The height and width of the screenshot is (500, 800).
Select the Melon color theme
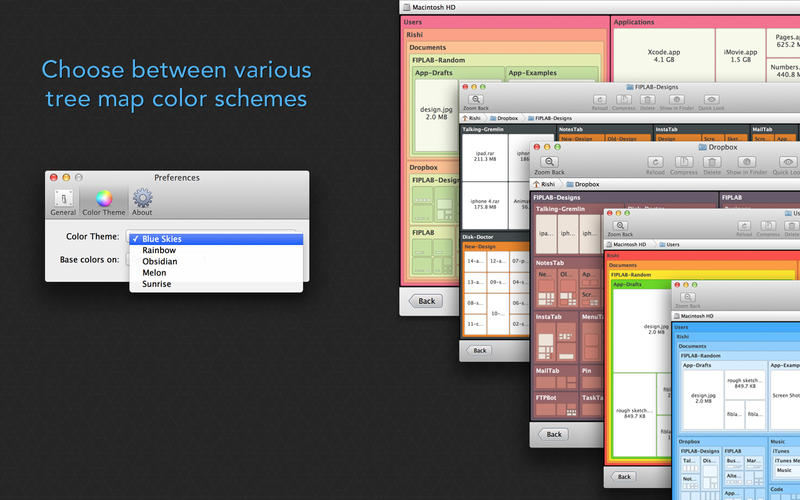tap(216, 272)
